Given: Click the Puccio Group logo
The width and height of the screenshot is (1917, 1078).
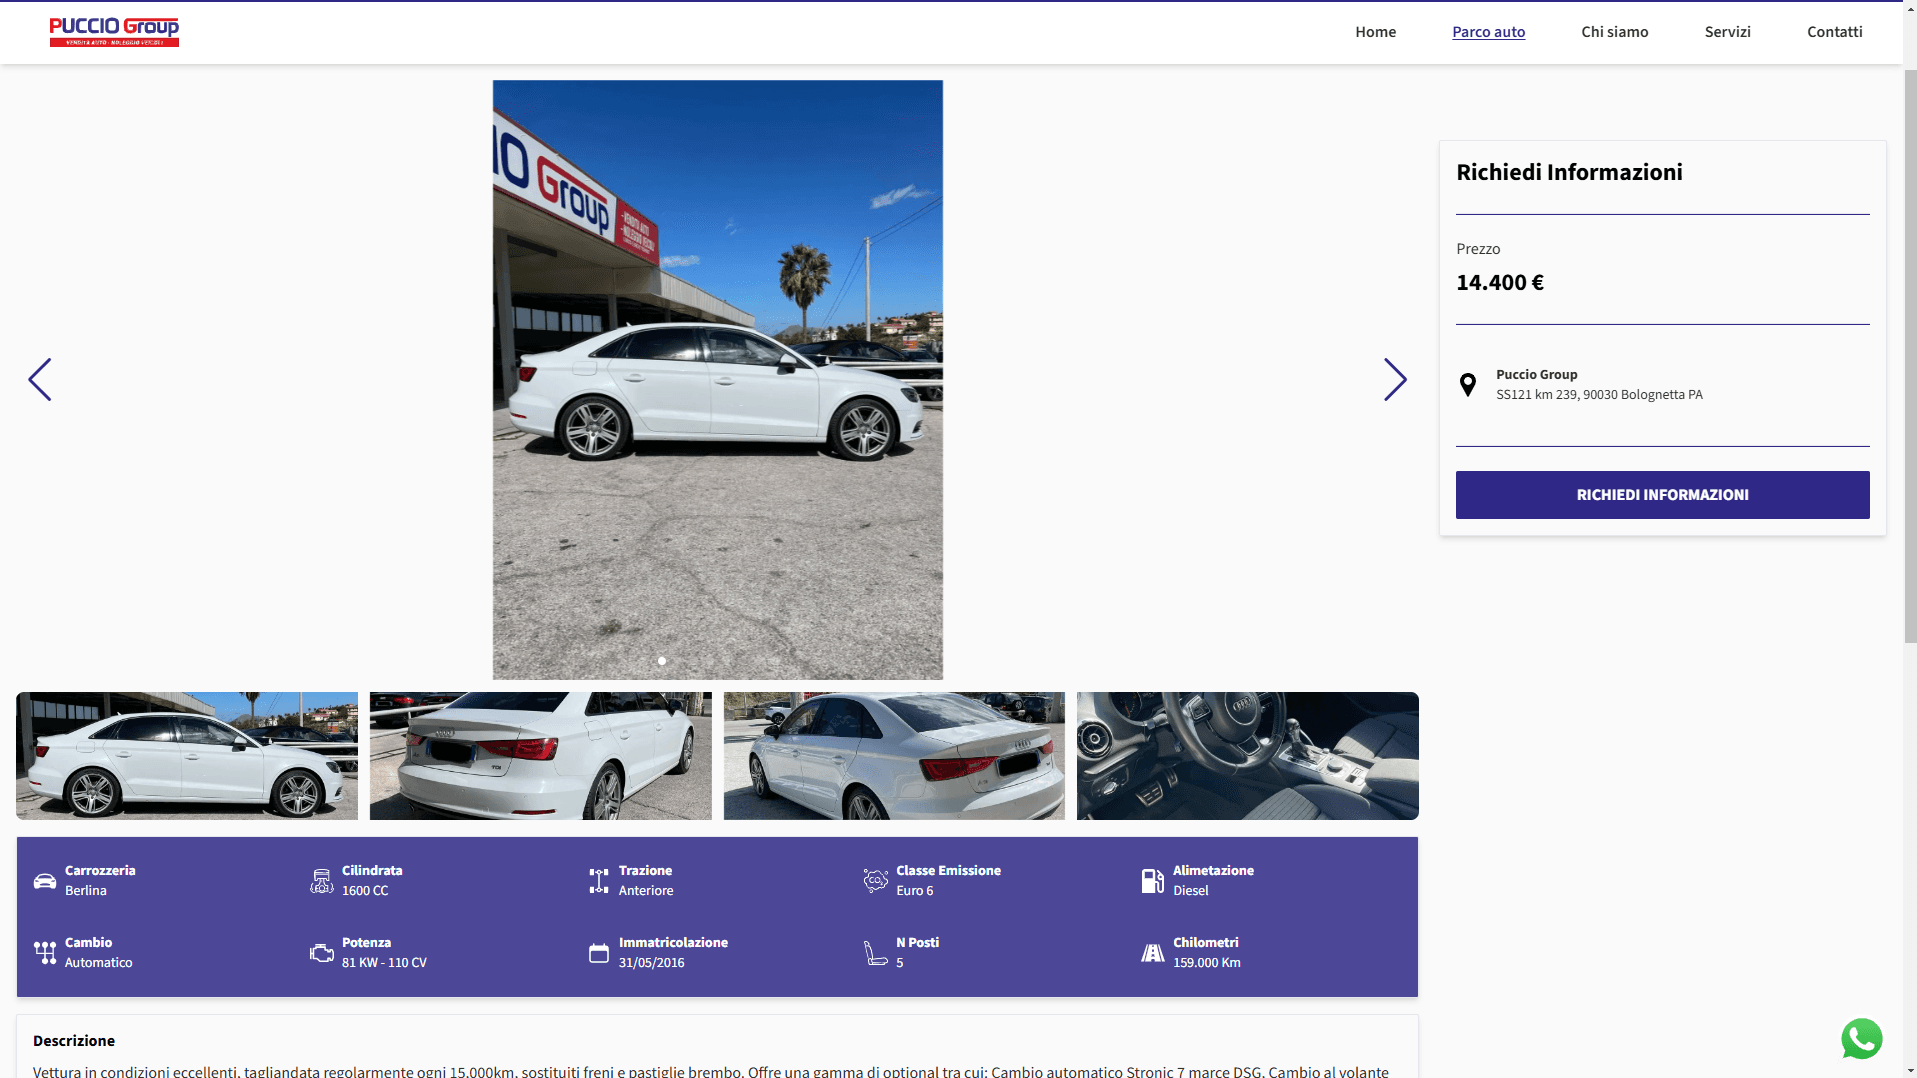Looking at the screenshot, I should tap(114, 32).
